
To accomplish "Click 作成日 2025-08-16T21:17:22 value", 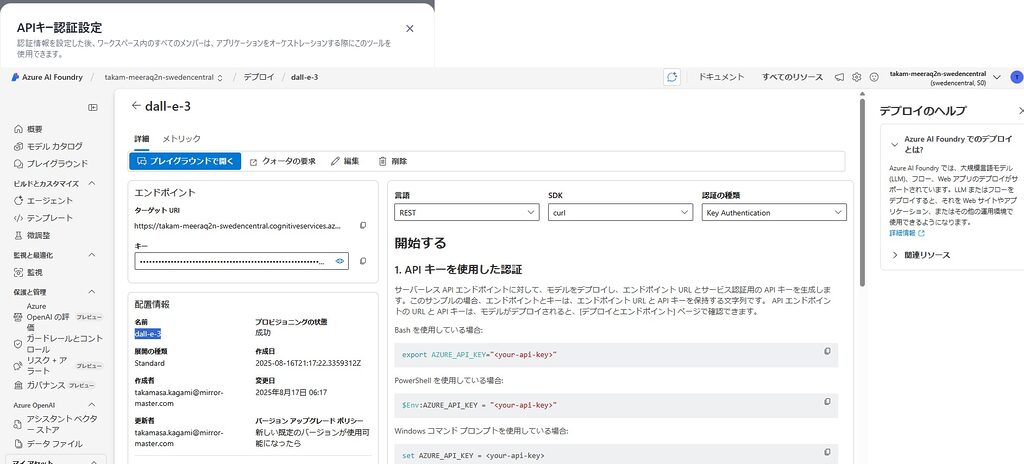I will point(308,363).
